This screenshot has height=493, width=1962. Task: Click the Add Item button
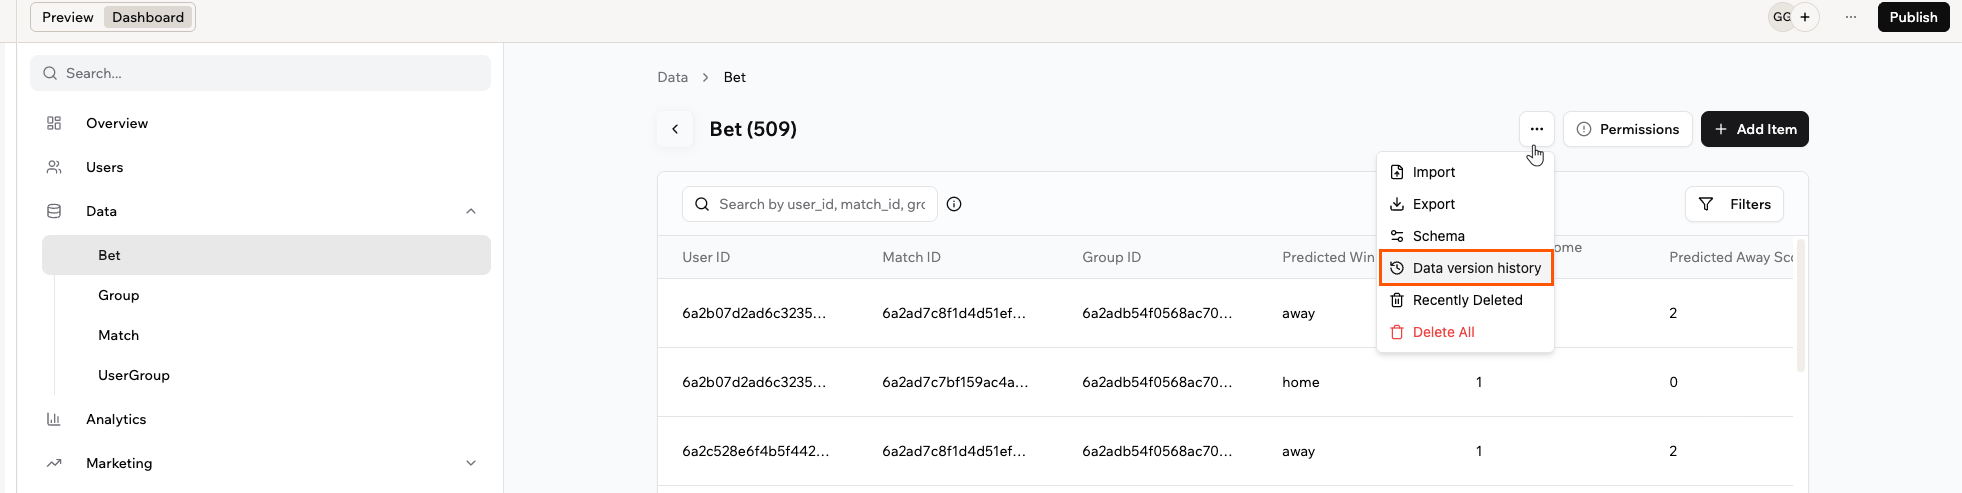point(1754,129)
